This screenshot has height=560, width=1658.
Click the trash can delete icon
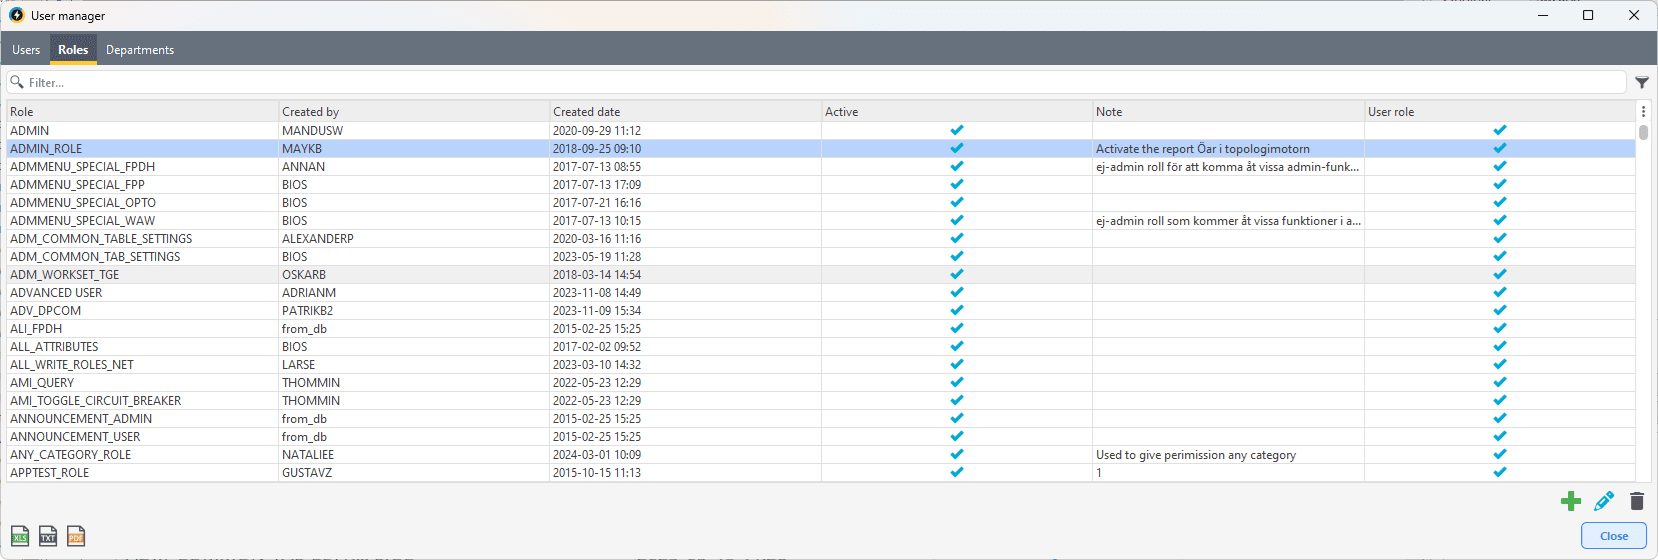1636,501
